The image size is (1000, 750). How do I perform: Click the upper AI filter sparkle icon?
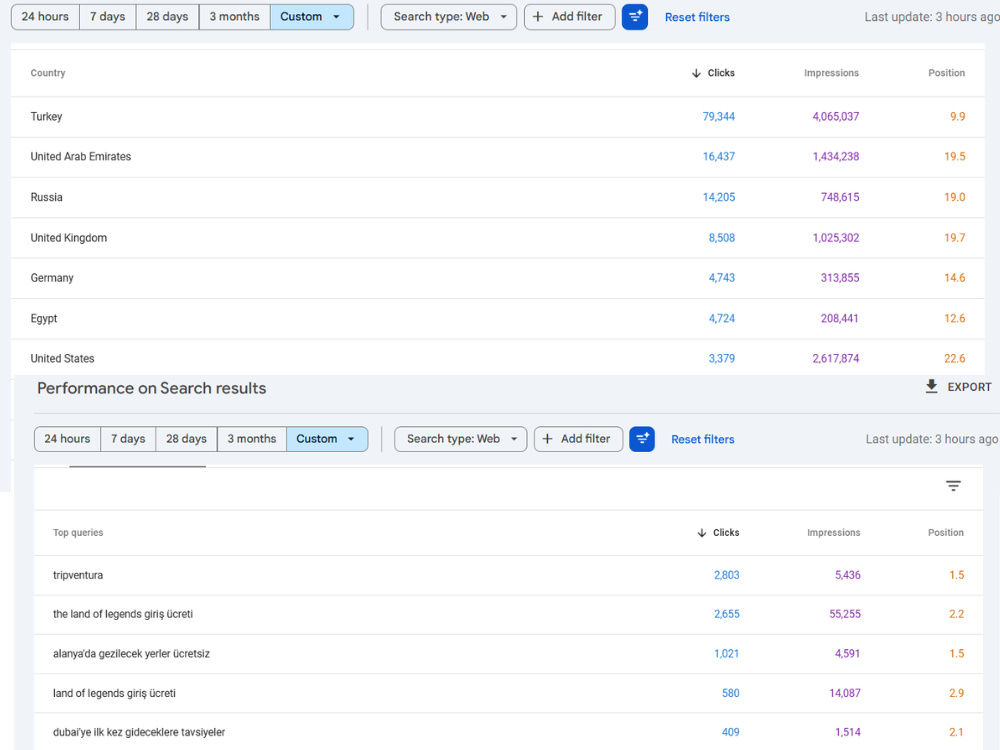point(635,17)
